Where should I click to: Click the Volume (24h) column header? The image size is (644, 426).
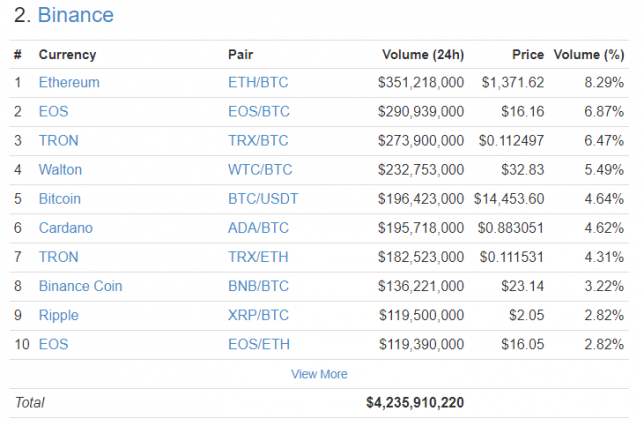pyautogui.click(x=423, y=55)
